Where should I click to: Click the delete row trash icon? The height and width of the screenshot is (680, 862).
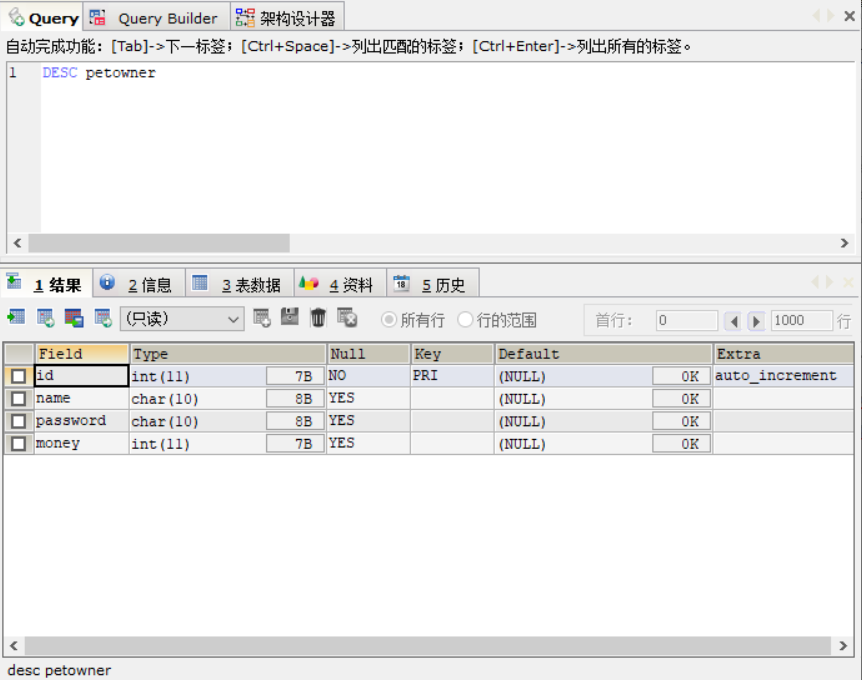pyautogui.click(x=318, y=318)
